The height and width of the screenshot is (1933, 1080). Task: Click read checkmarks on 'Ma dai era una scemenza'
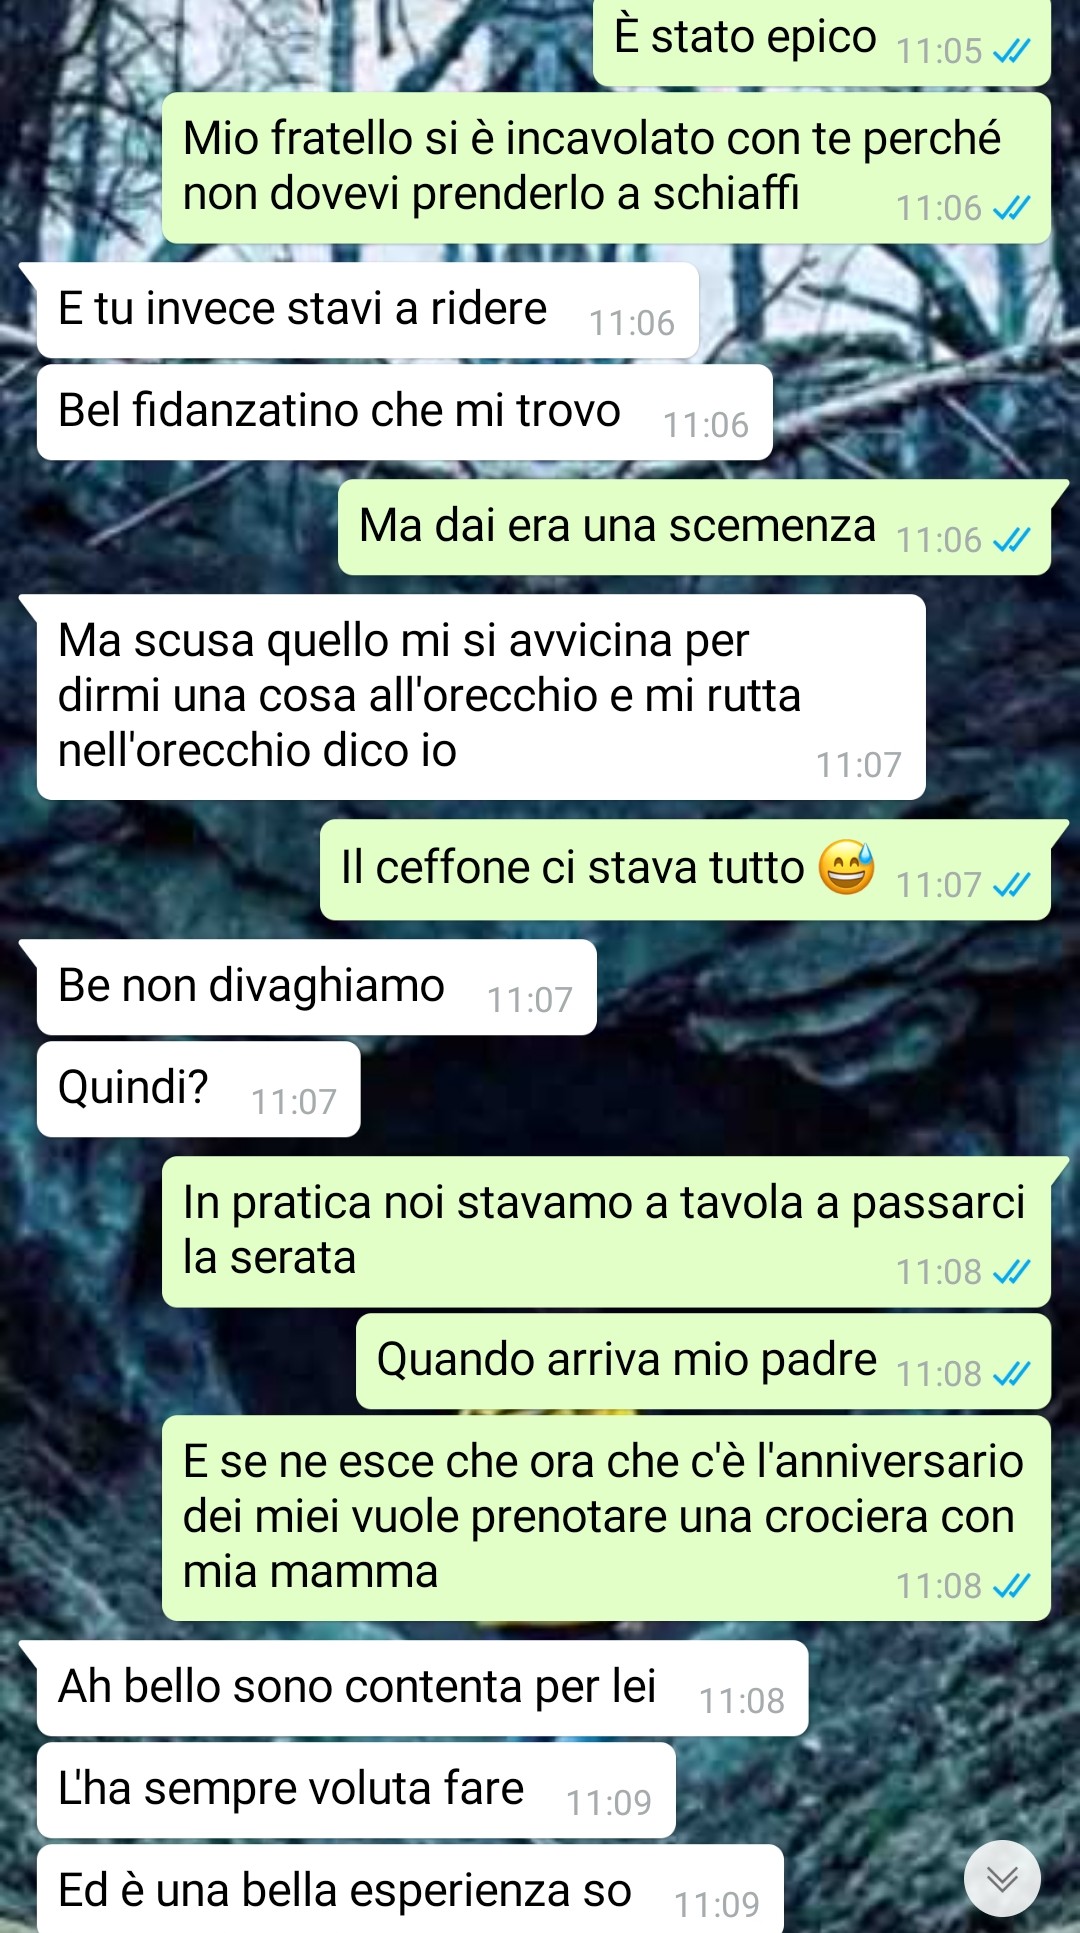[1011, 540]
